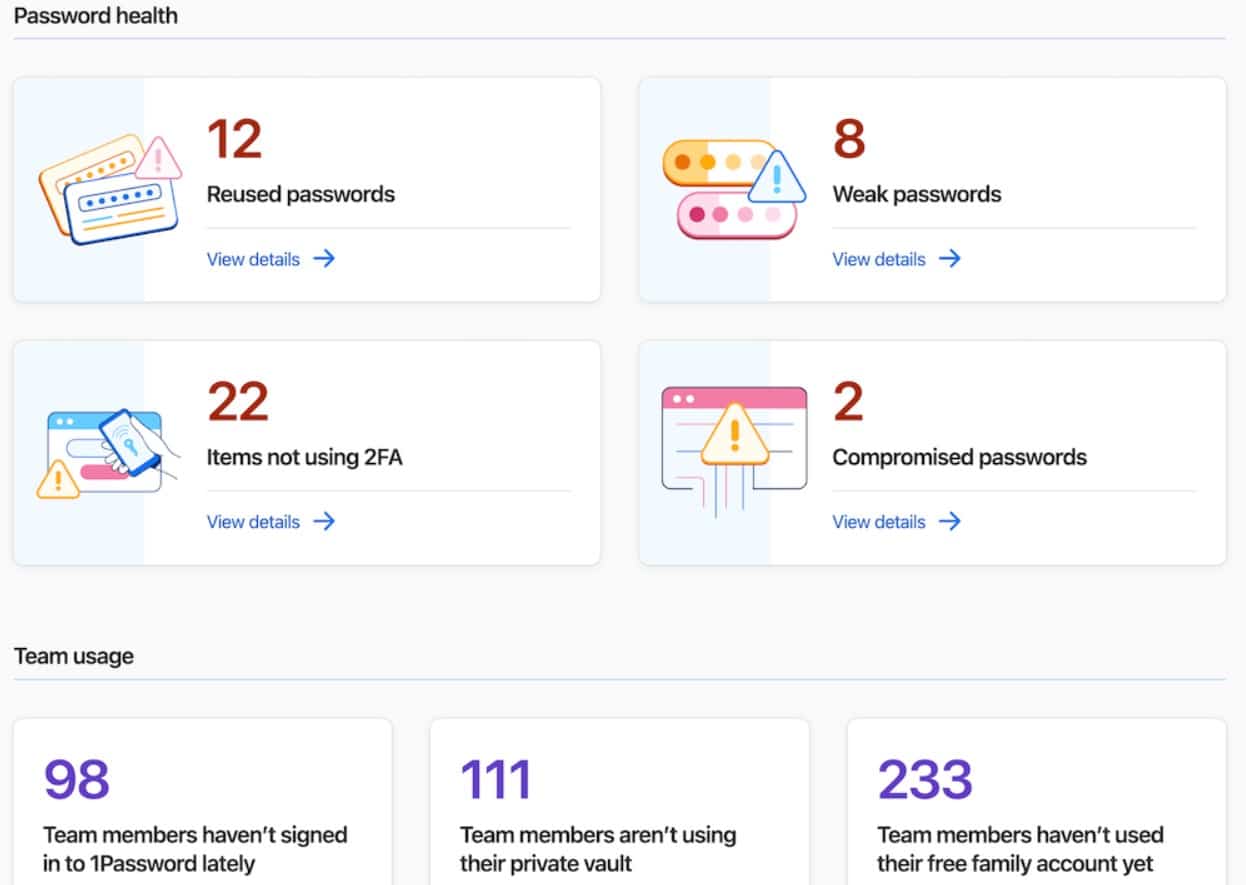View details for Compromised passwords
This screenshot has width=1246, height=885.
point(879,521)
